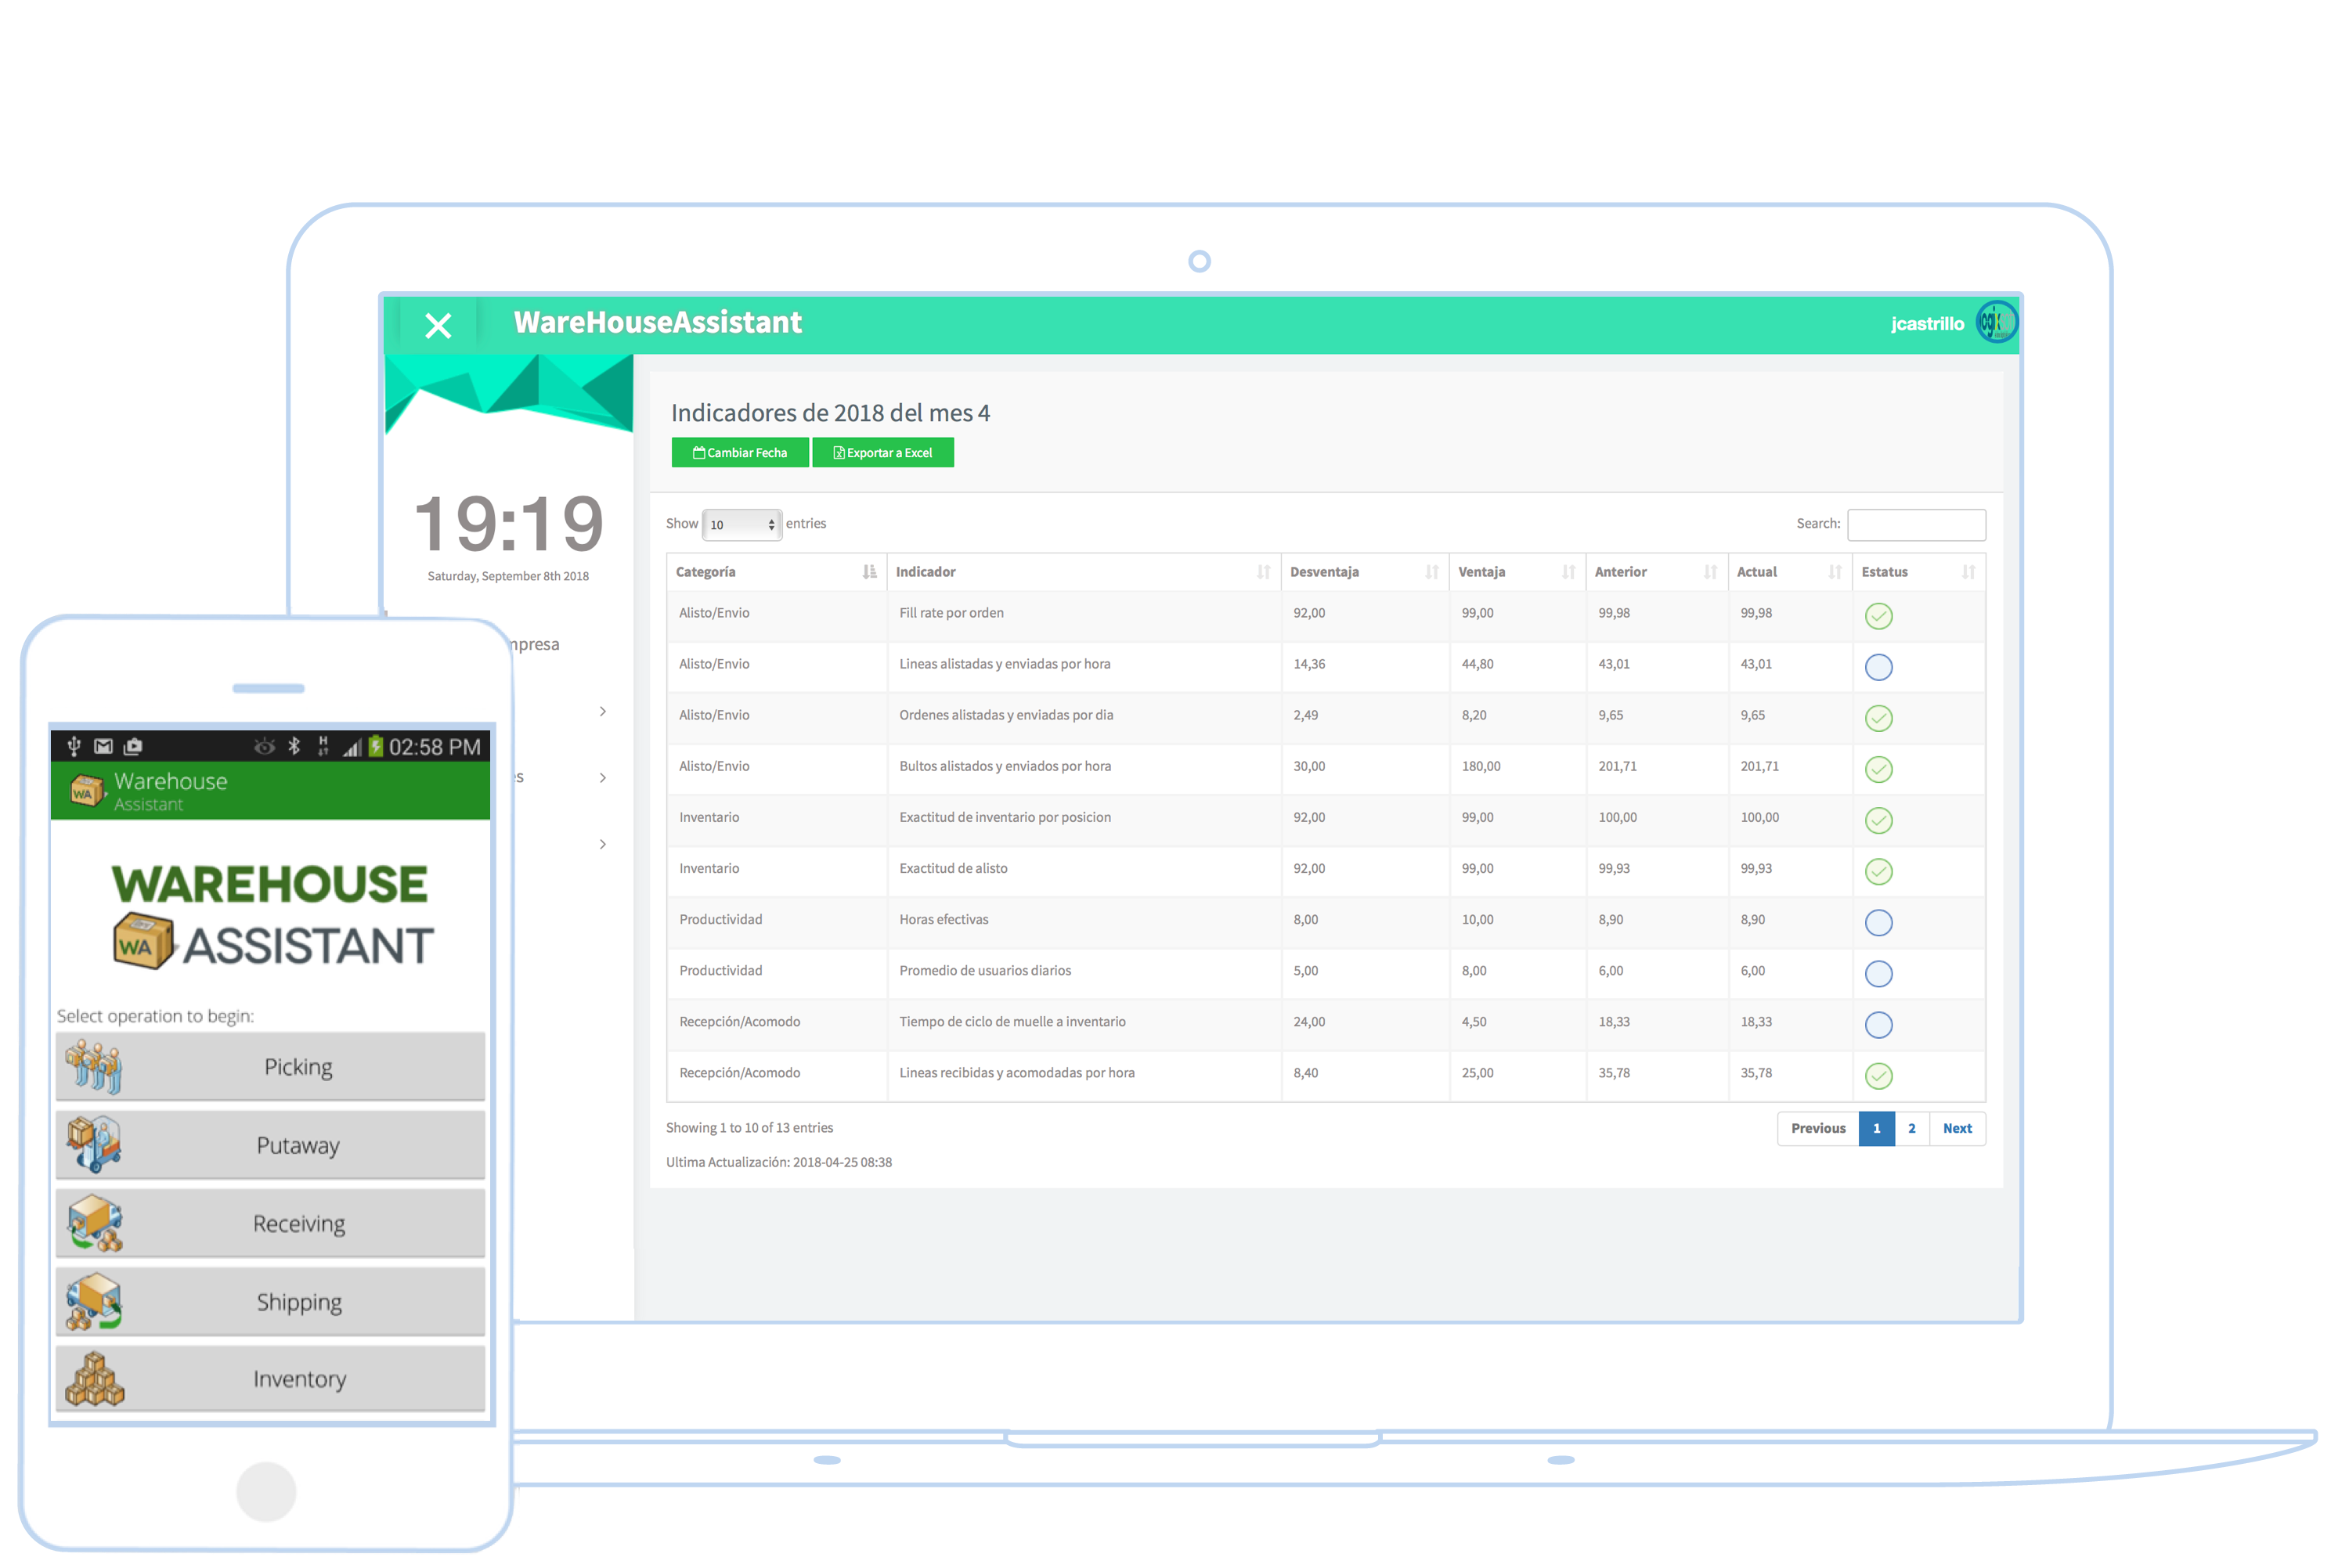
Task: Tap the WA box icon in phone header
Action: [87, 791]
